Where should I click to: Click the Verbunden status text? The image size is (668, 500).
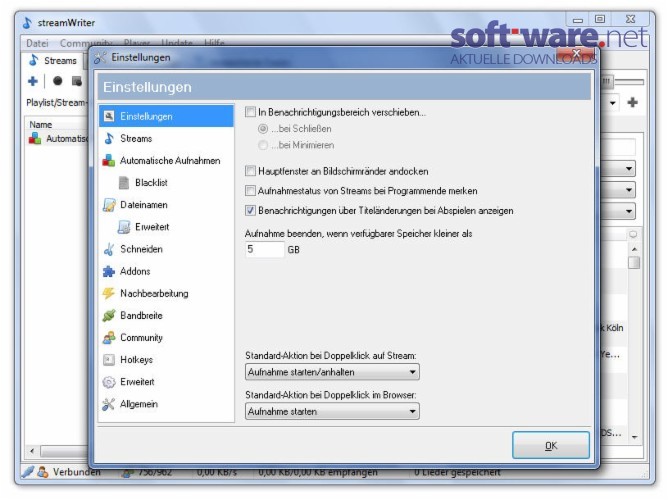[77, 472]
